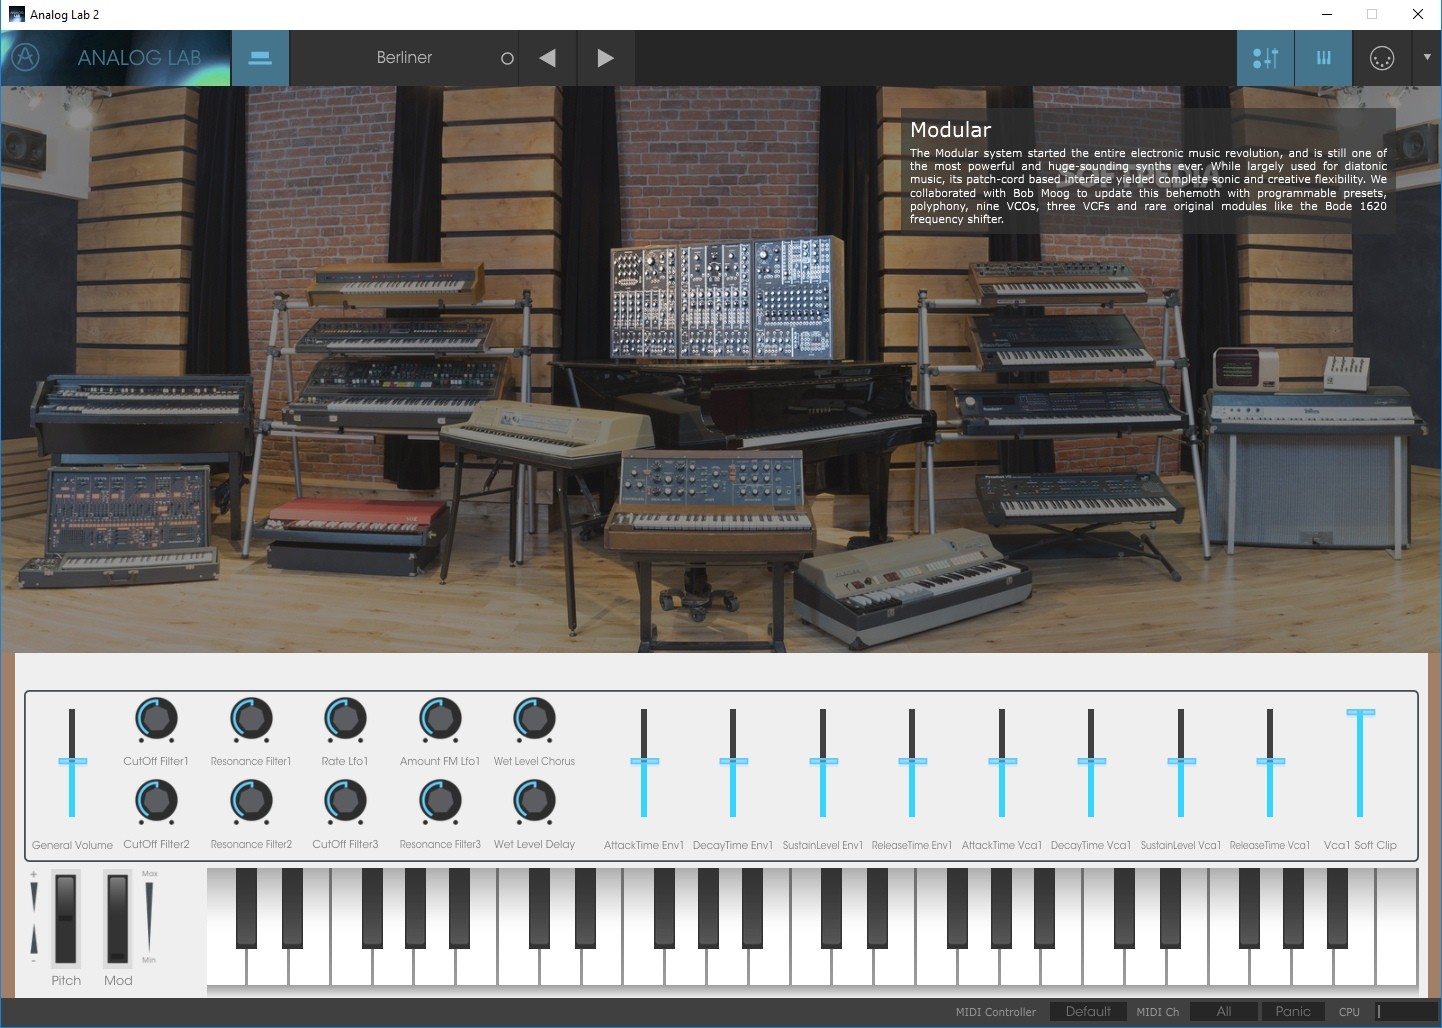This screenshot has height=1028, width=1442.
Task: Select the ARP 2600 synth at left
Action: coord(120,525)
